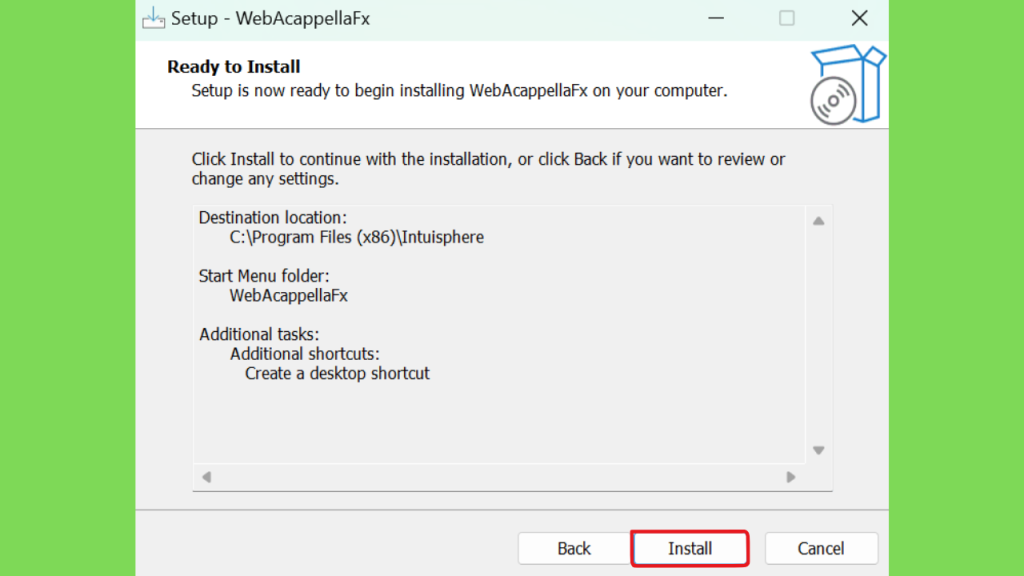This screenshot has width=1024, height=576.
Task: Click the horizontal scrollbar track
Action: point(499,477)
